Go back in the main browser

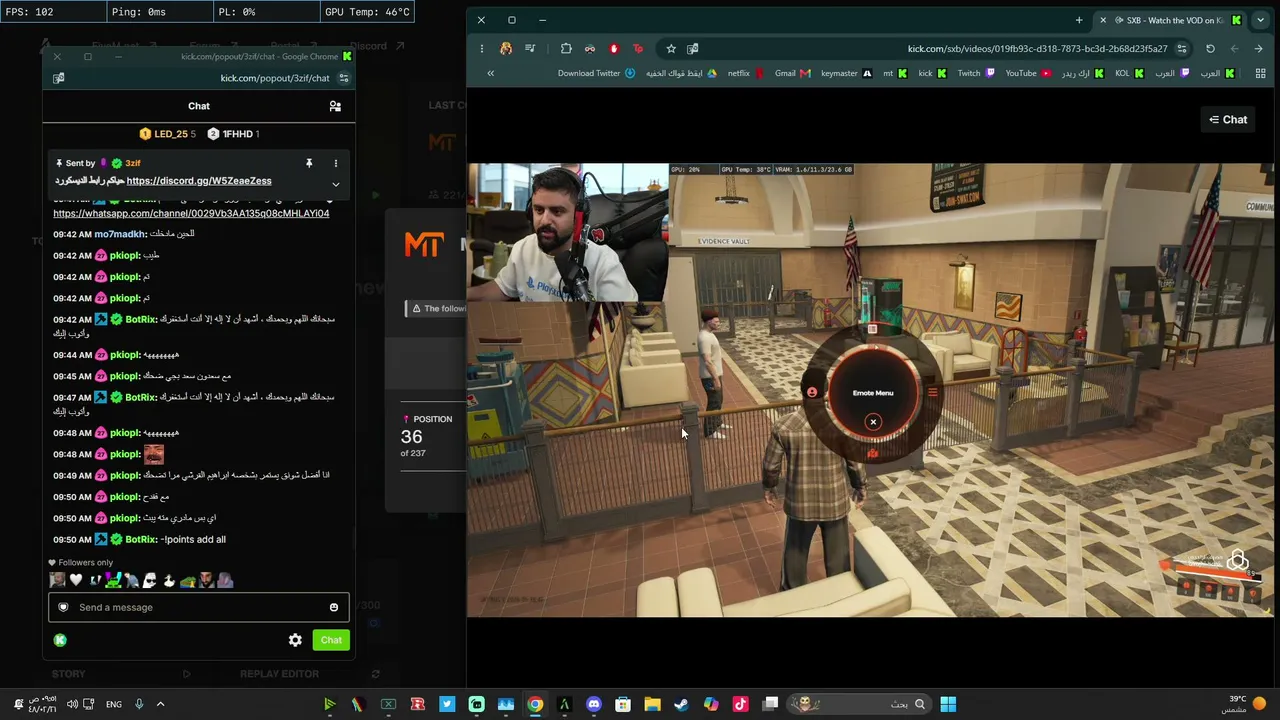[x=1259, y=49]
